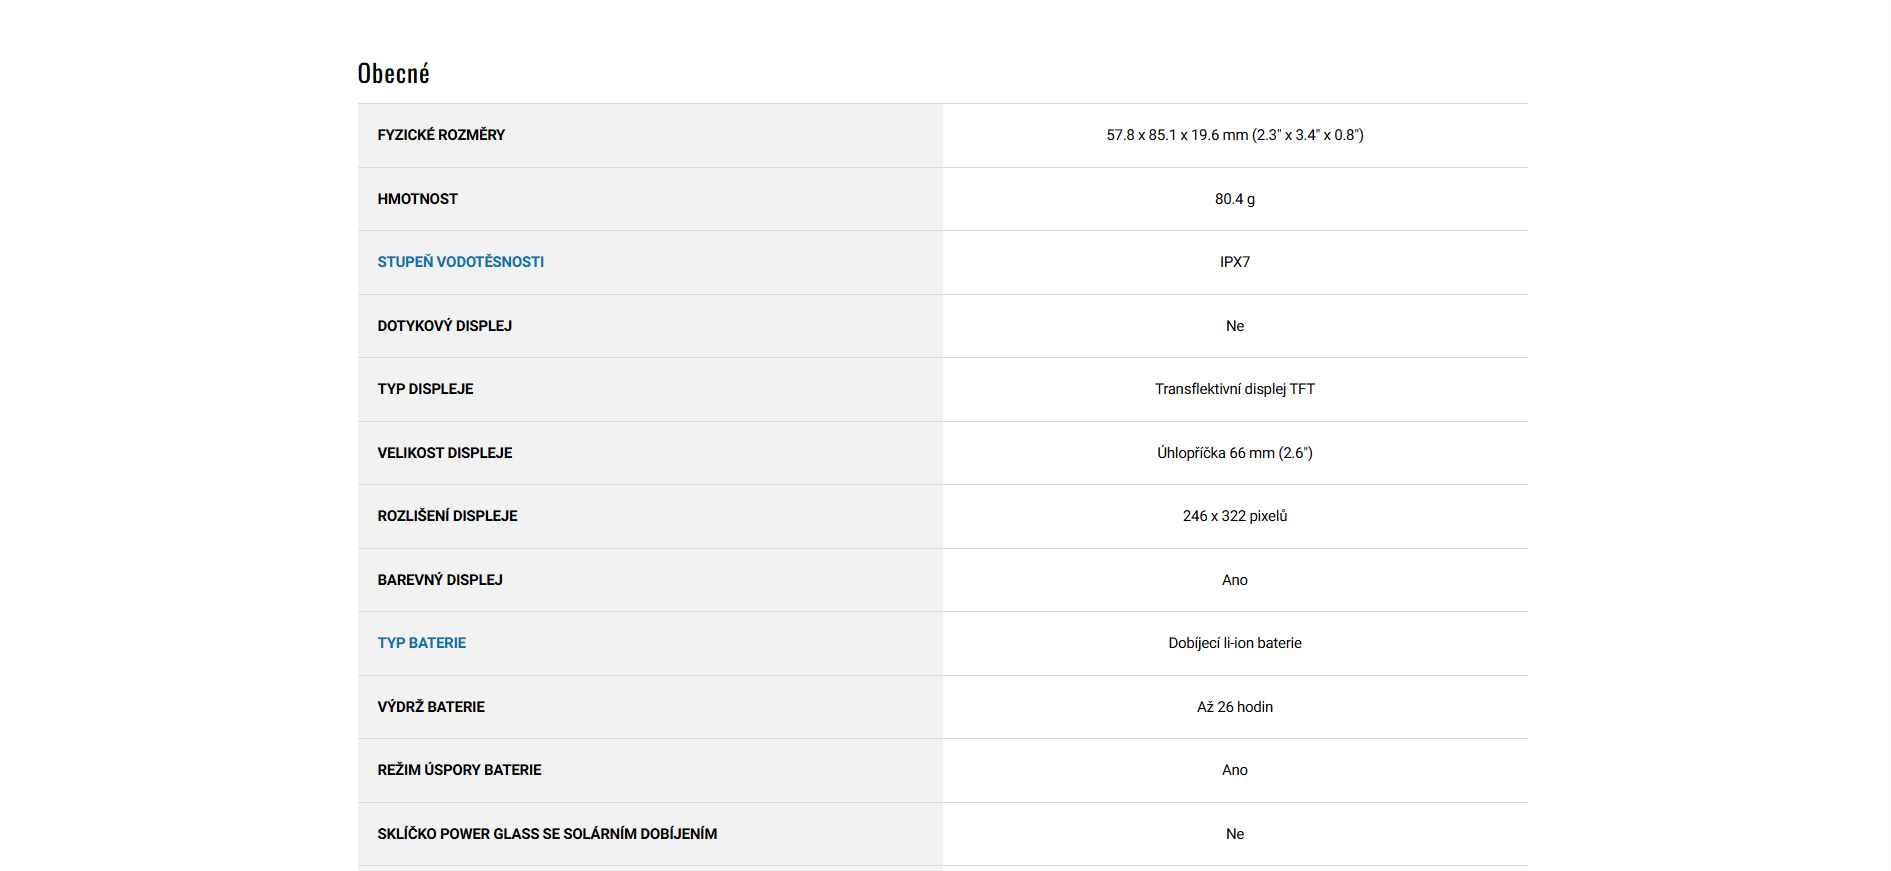
Task: Click the Výdrž baterie row label
Action: [x=430, y=707]
